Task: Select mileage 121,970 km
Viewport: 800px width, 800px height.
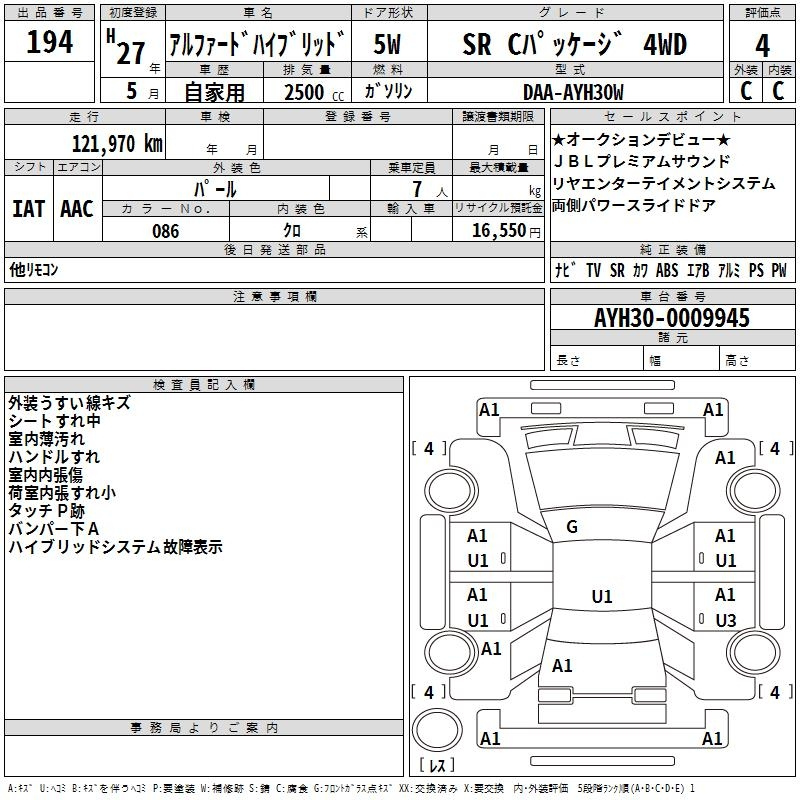Action: pyautogui.click(x=117, y=143)
